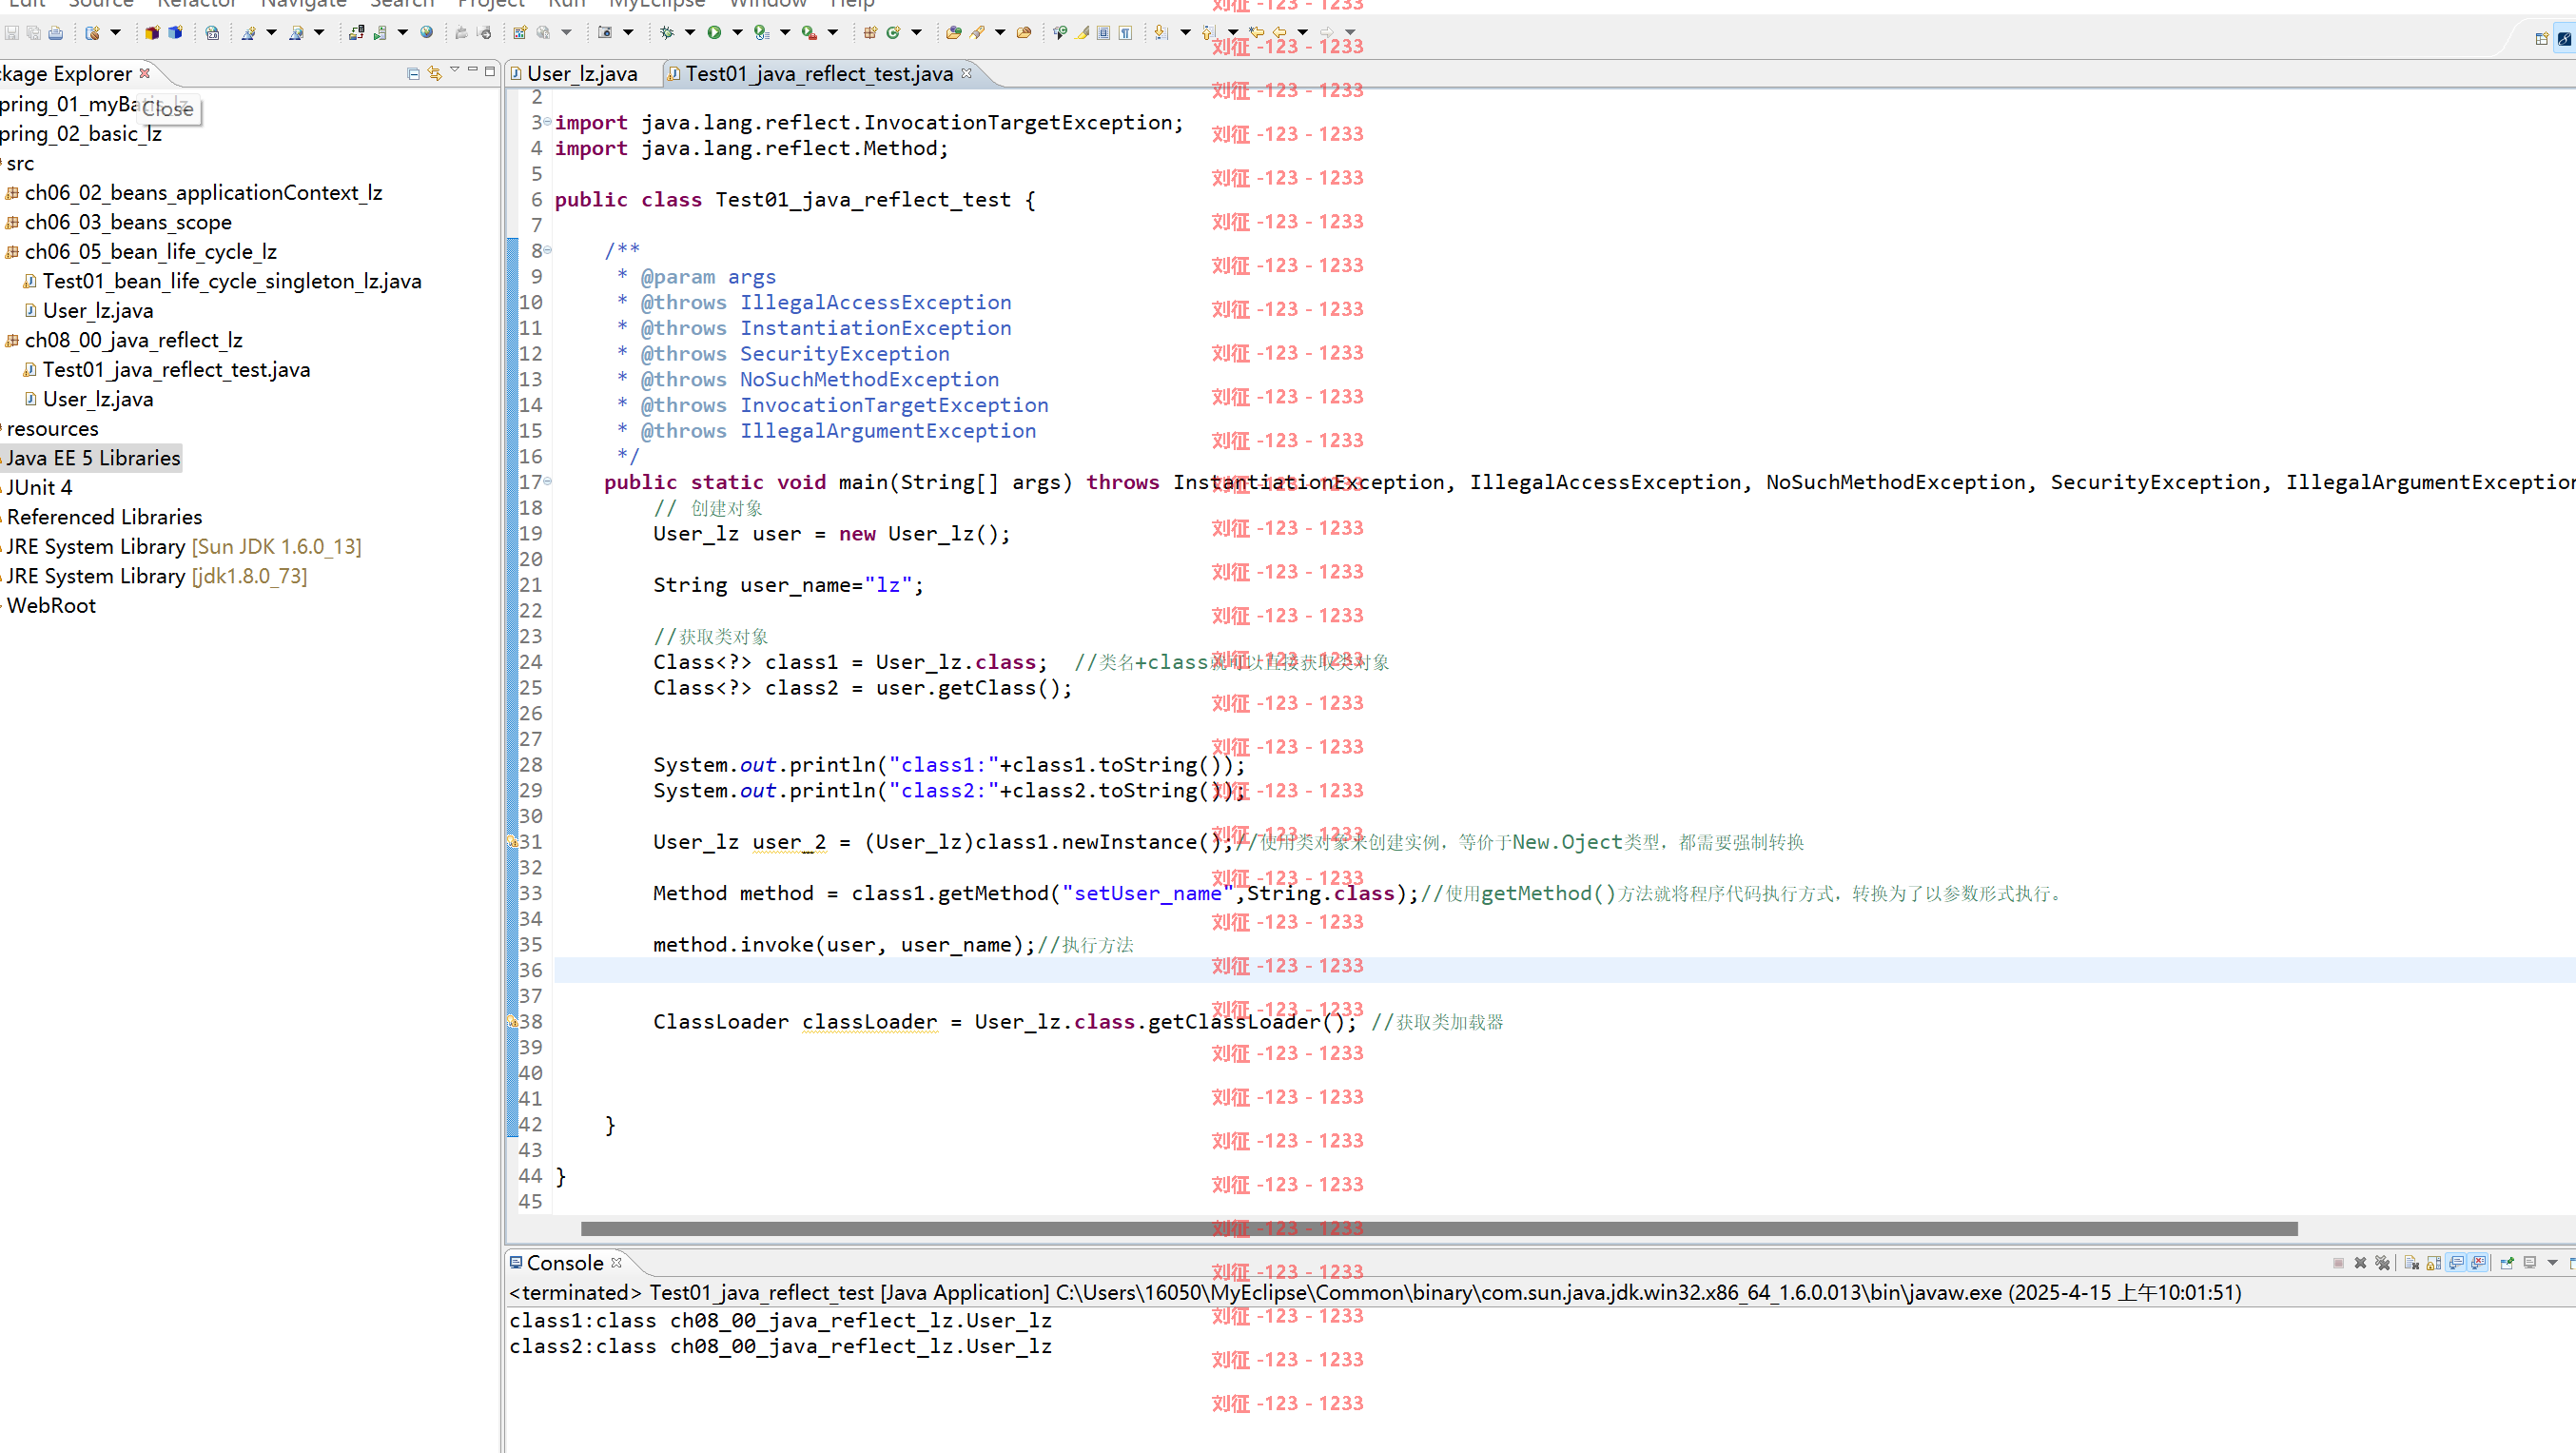This screenshot has height=1453, width=2576.
Task: Maximize the Package Explorer panel
Action: 490,70
